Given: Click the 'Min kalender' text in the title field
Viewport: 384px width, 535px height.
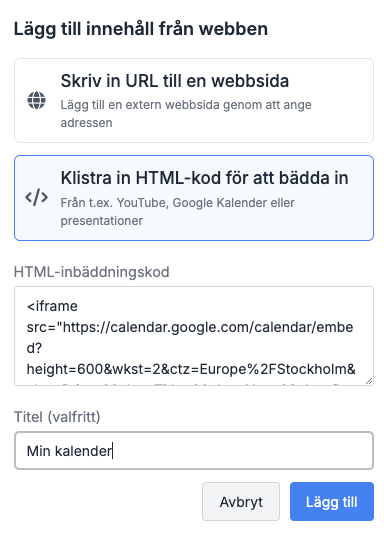Looking at the screenshot, I should (69, 451).
